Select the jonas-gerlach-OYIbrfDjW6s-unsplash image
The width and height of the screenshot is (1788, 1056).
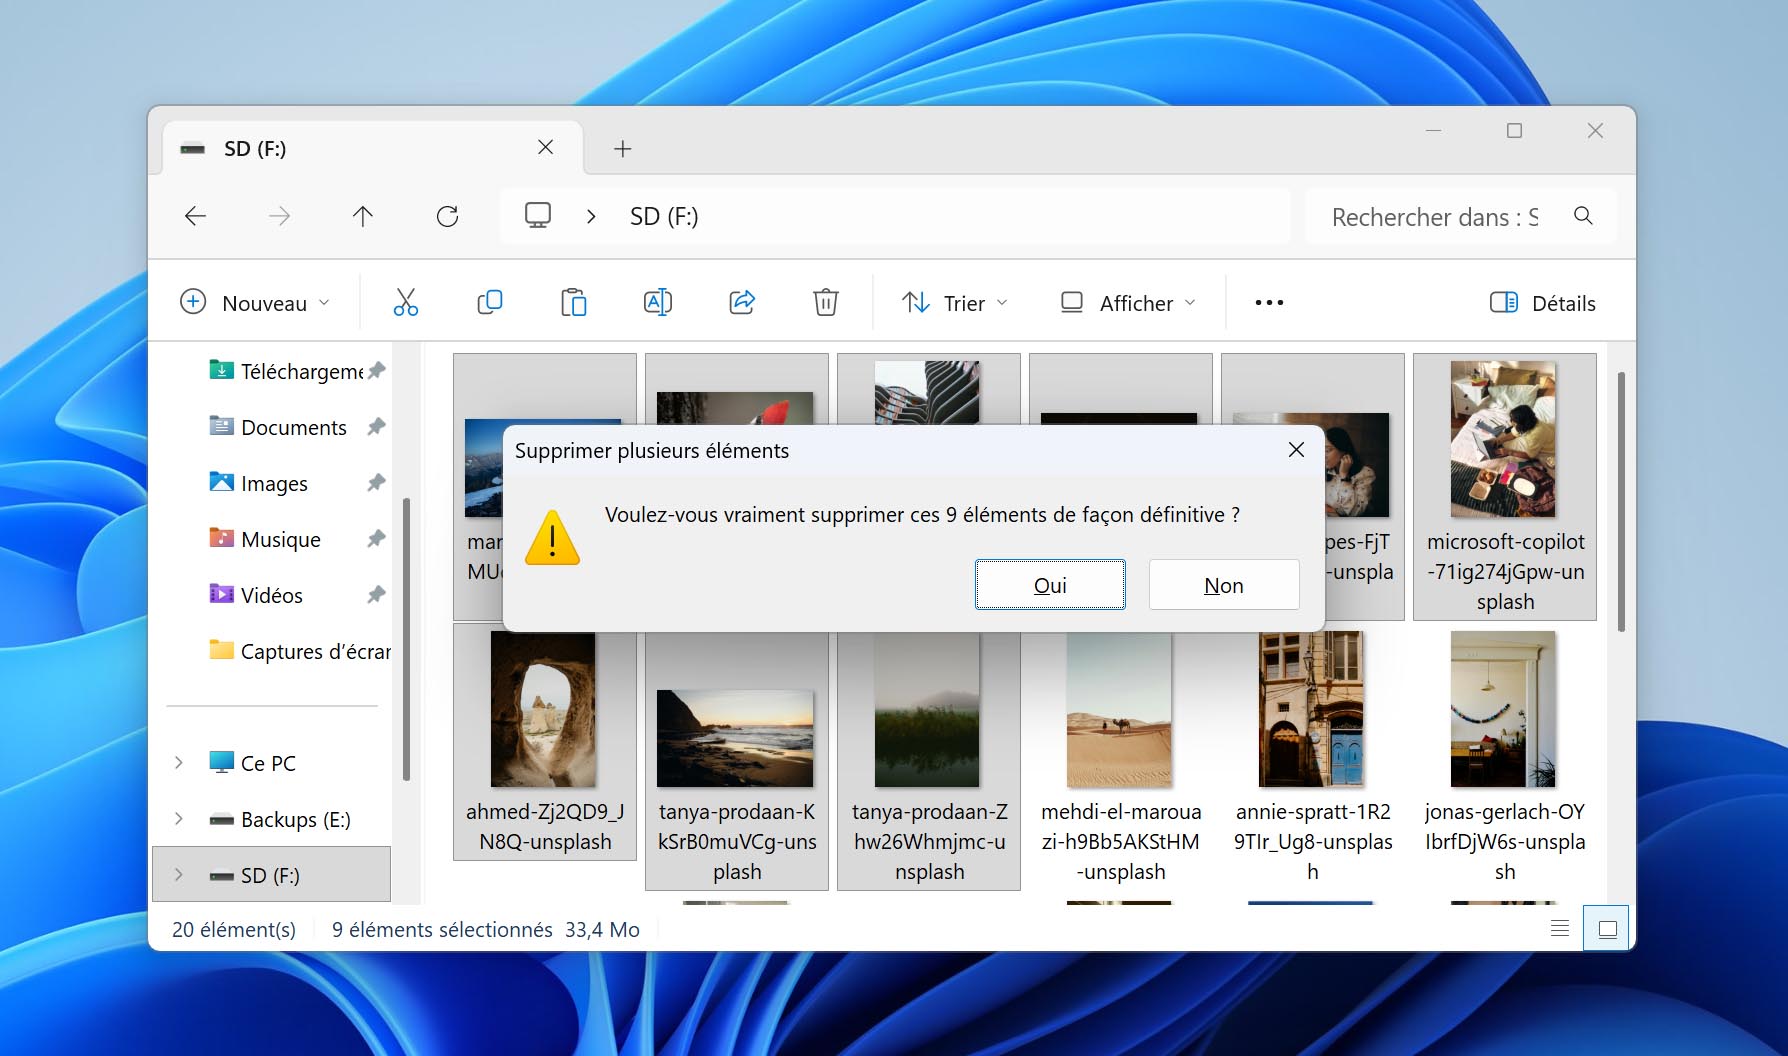1504,756
